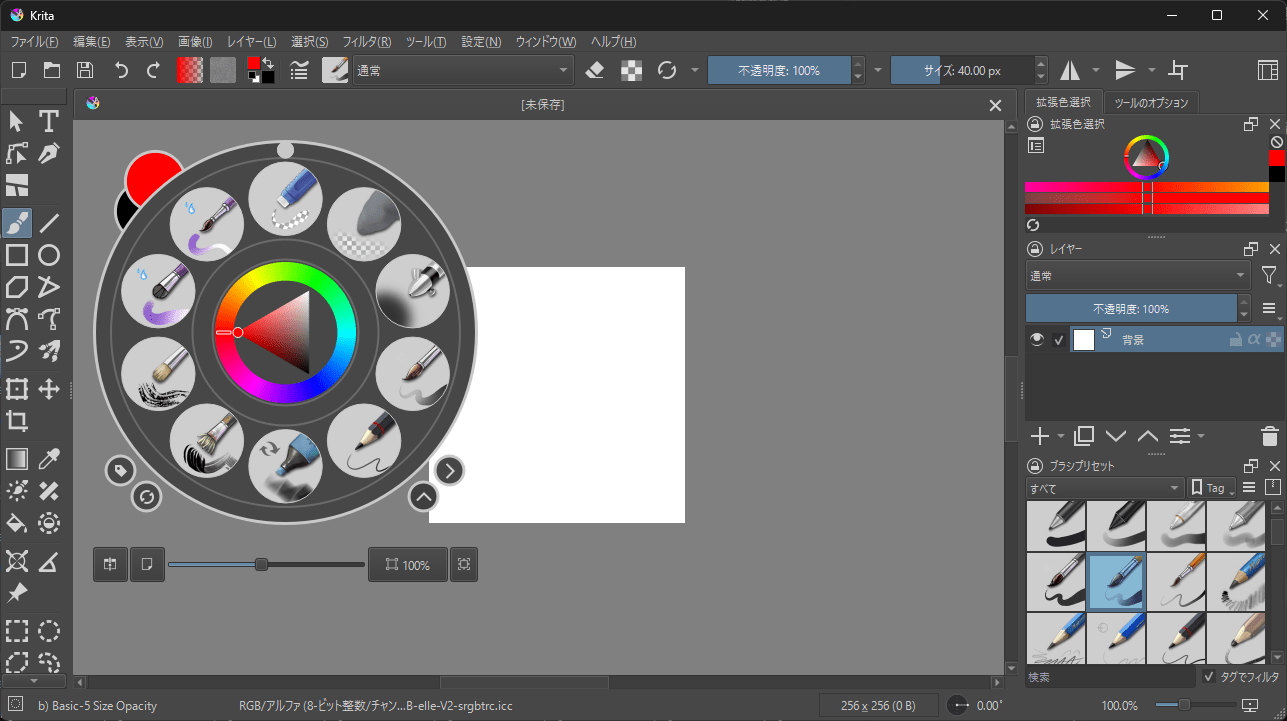Open the blend mode dropdown in Layers panel

point(1137,275)
